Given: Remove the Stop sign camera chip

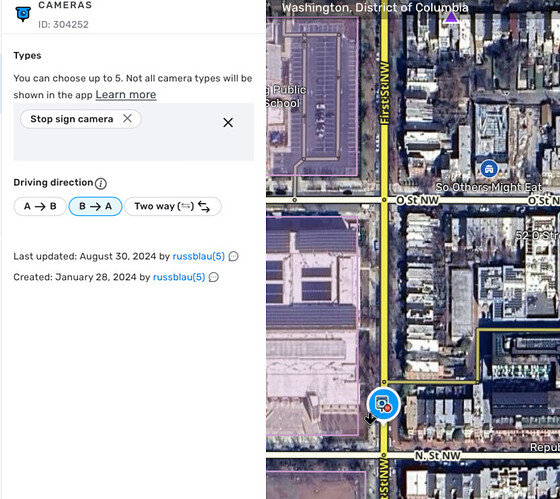Looking at the screenshot, I should pos(127,118).
